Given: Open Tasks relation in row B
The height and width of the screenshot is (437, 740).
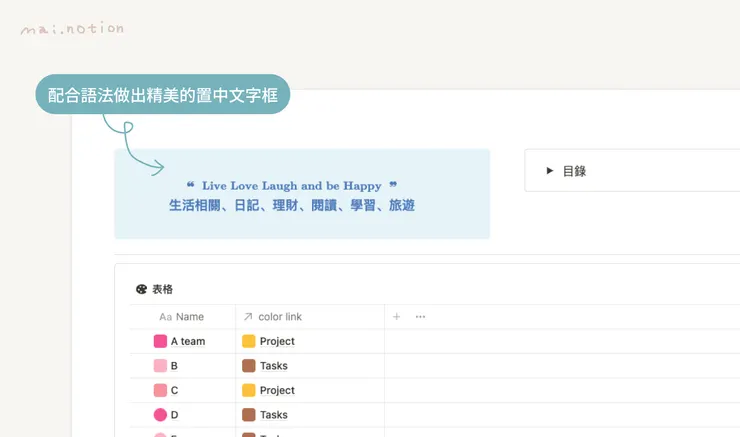Looking at the screenshot, I should point(274,366).
